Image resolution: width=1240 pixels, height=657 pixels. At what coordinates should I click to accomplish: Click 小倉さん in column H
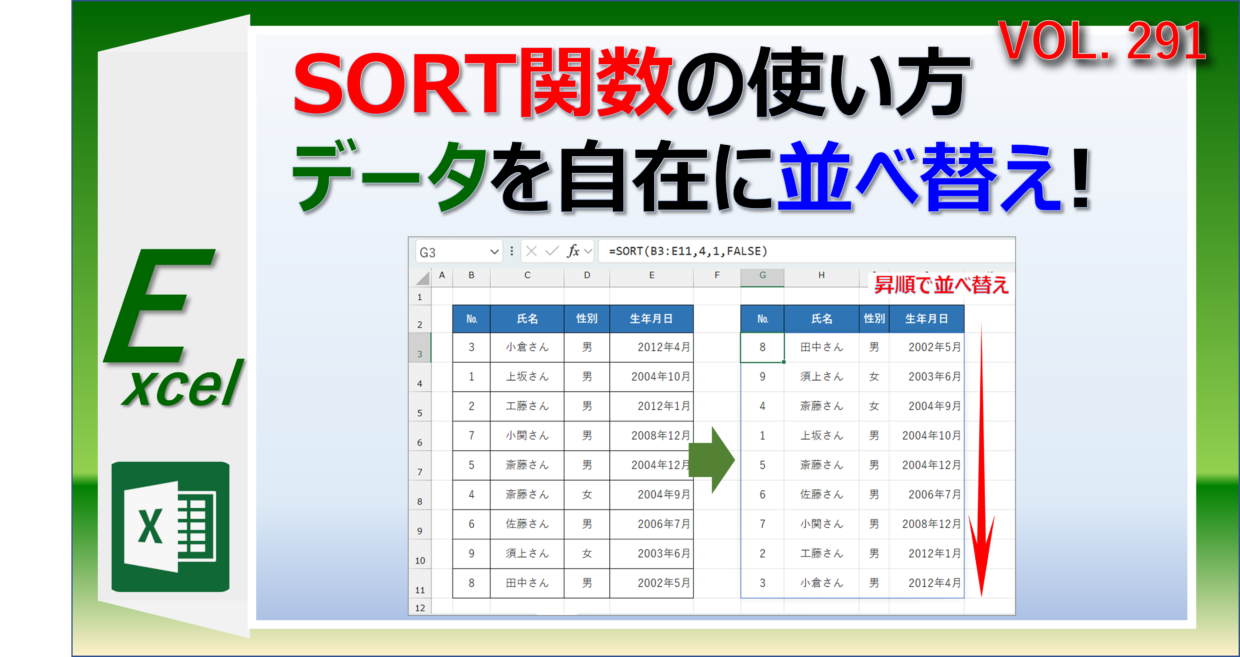821,582
